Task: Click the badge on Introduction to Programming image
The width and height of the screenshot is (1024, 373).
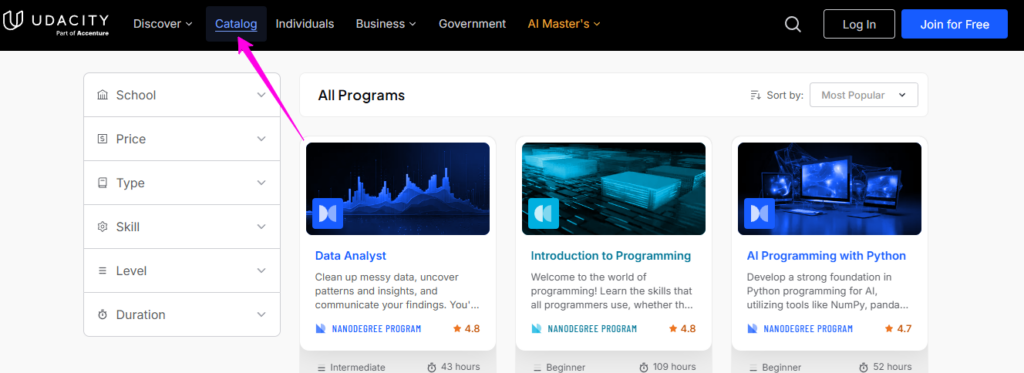Action: click(543, 213)
